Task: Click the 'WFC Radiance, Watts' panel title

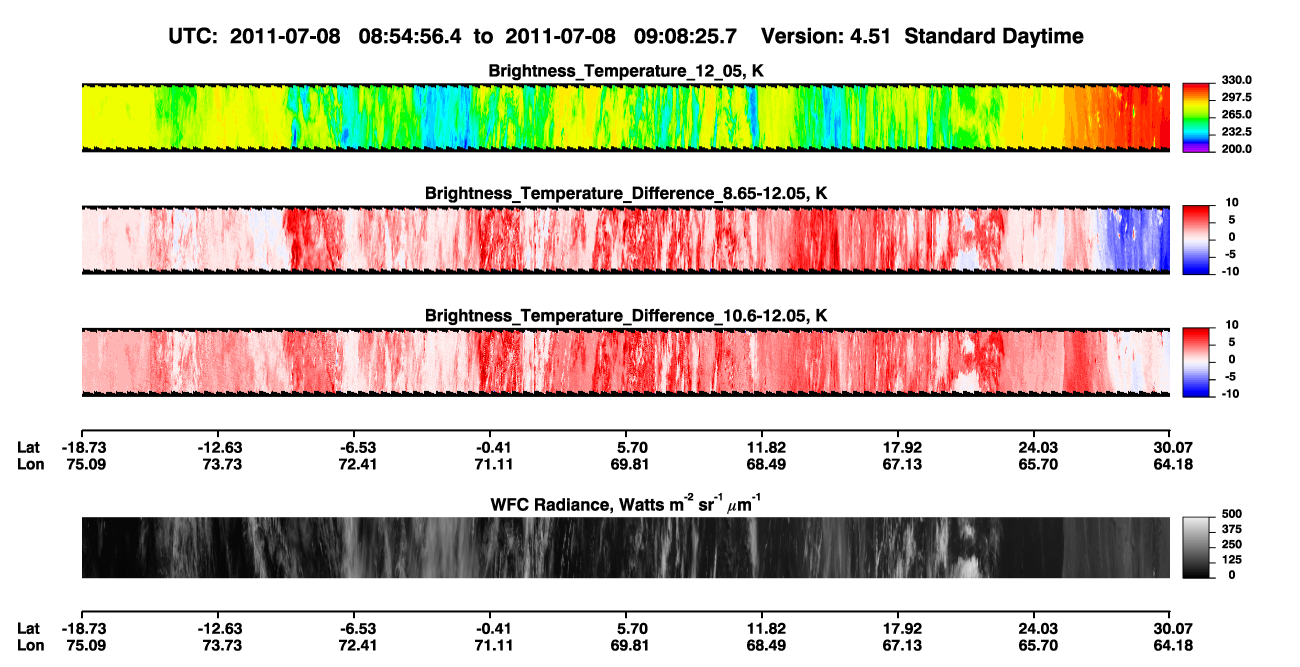Action: tap(626, 504)
